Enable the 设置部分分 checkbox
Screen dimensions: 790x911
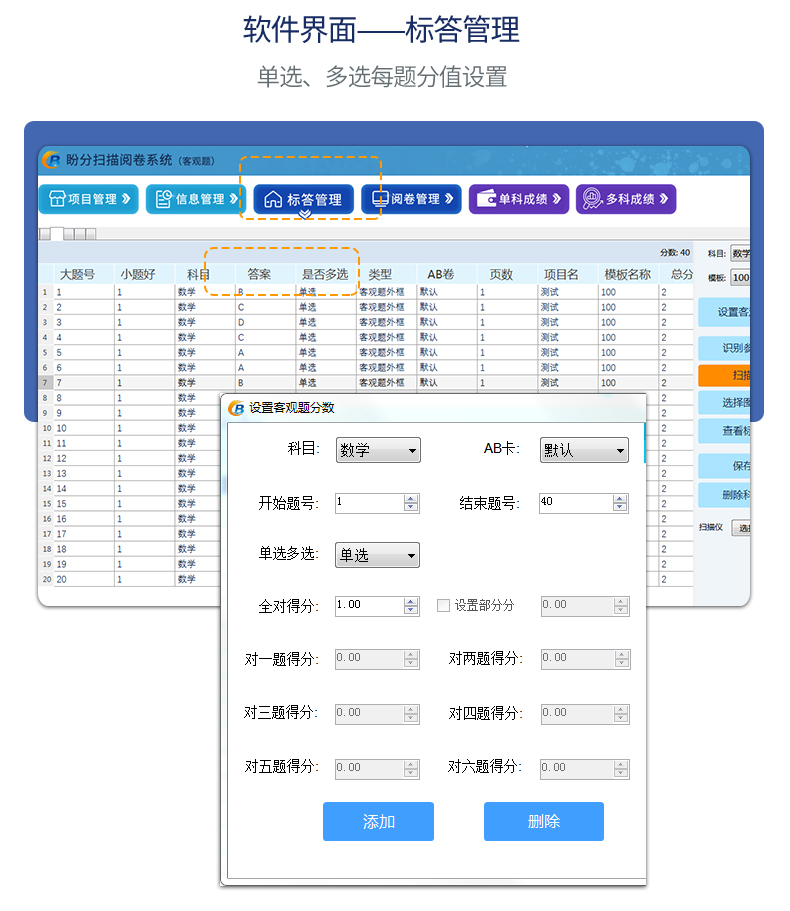(443, 605)
